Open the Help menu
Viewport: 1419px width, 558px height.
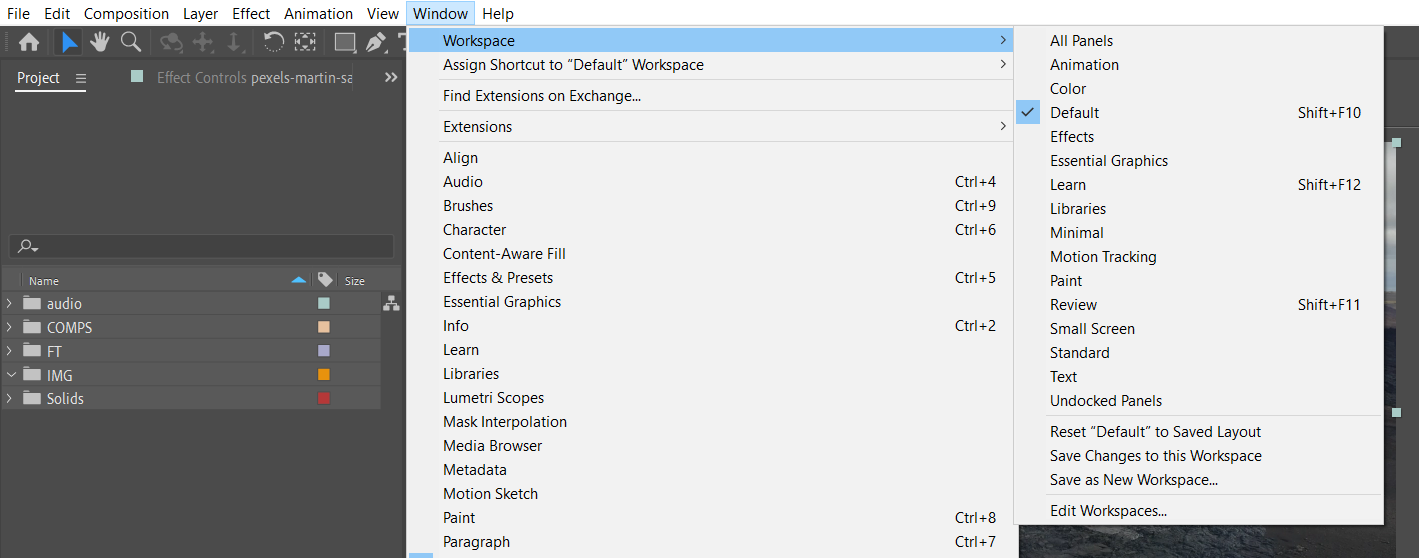click(x=497, y=14)
